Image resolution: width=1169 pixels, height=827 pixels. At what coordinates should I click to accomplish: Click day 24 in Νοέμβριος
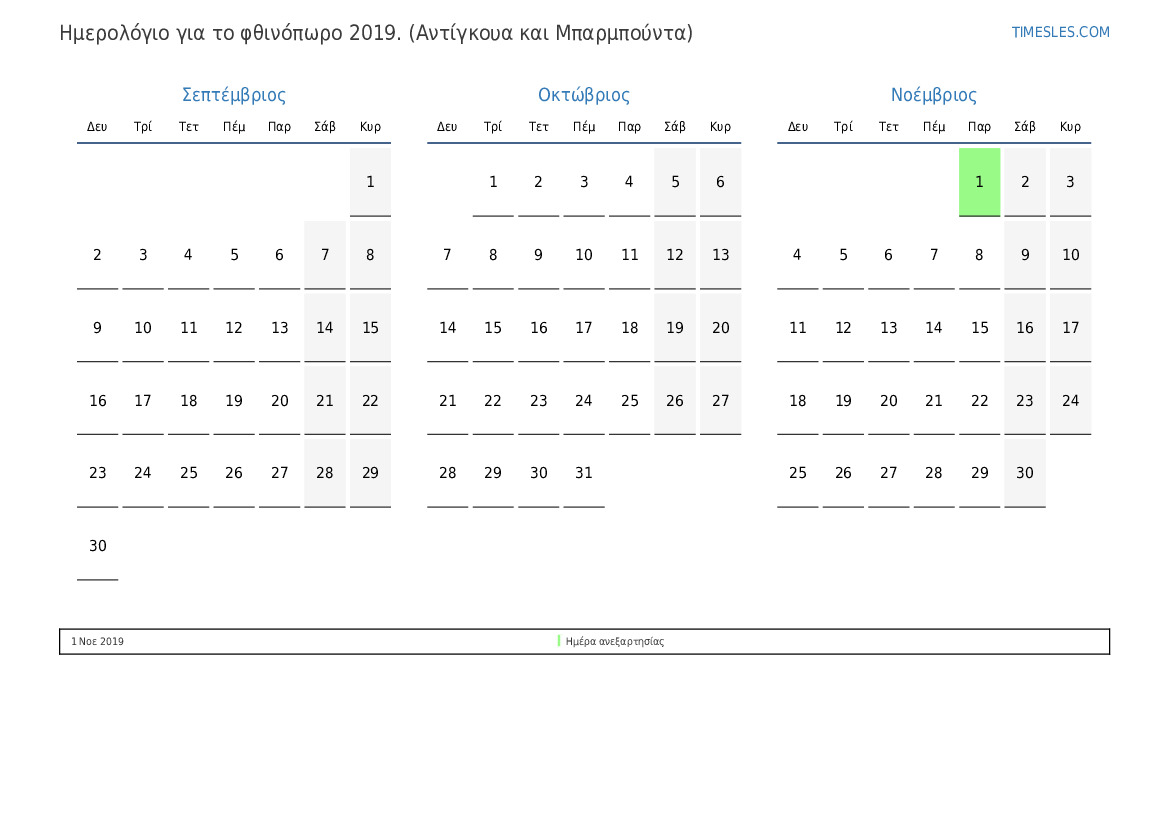(x=1070, y=401)
